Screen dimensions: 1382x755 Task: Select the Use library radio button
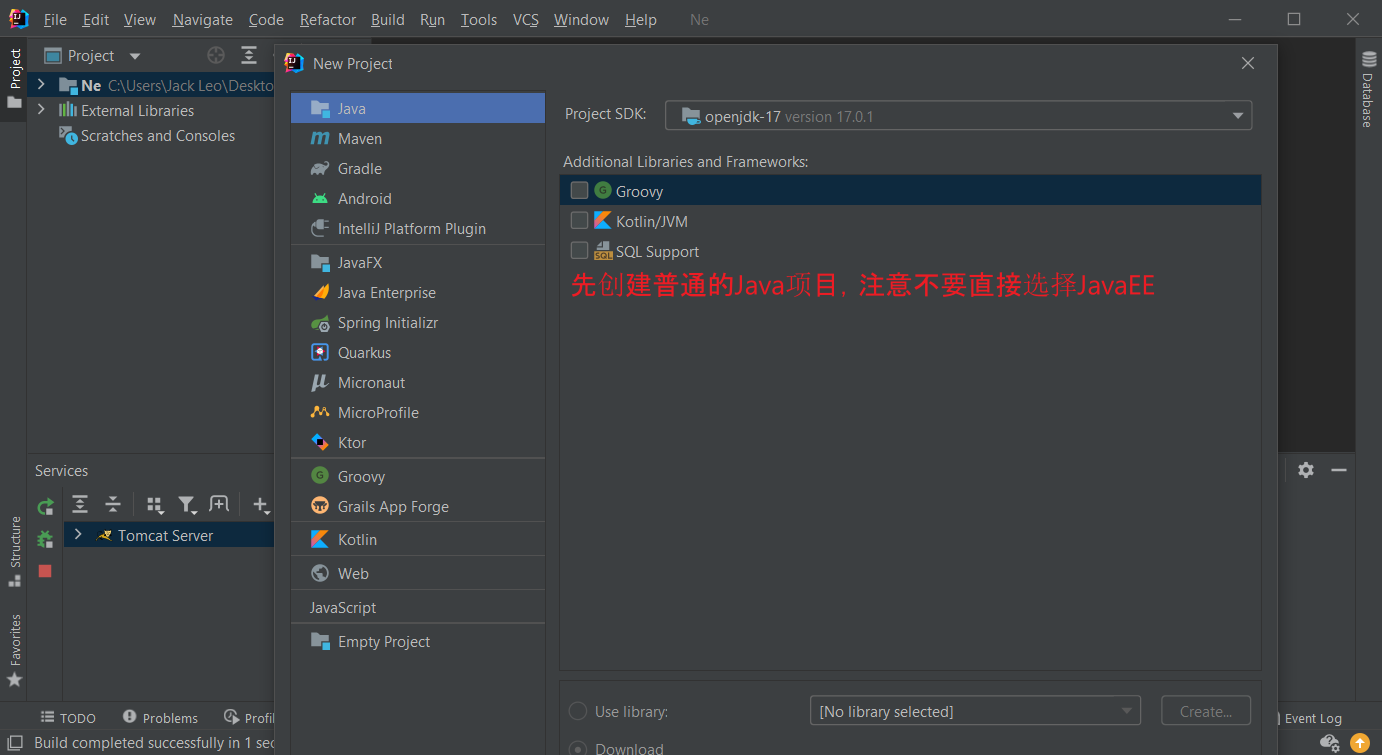click(x=578, y=711)
